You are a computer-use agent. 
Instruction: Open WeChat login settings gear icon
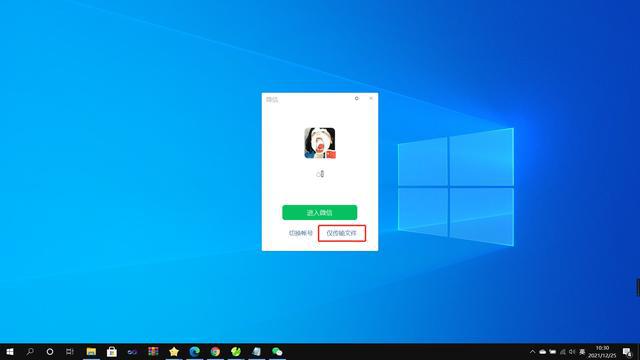pos(357,98)
